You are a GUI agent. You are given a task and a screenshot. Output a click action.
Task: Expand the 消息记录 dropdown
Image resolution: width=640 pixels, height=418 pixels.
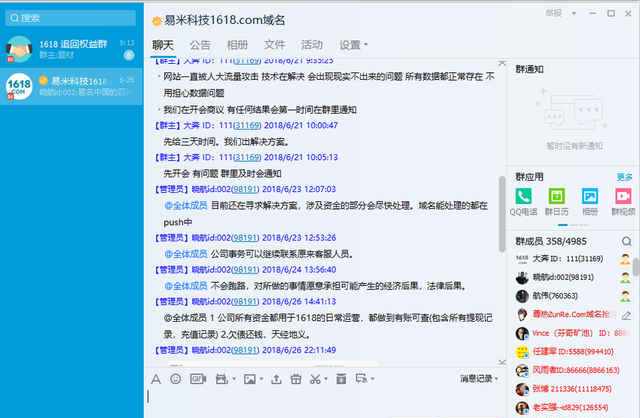coord(478,379)
